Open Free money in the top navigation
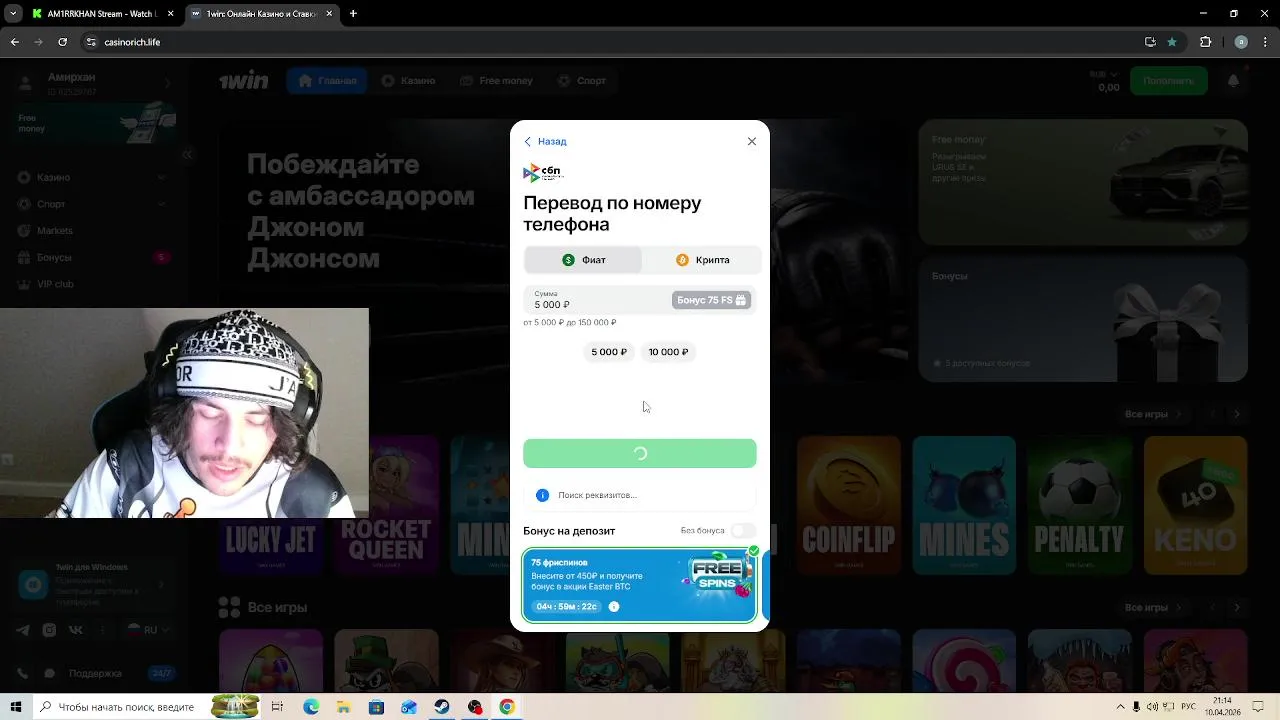This screenshot has height=720, width=1280. point(496,81)
